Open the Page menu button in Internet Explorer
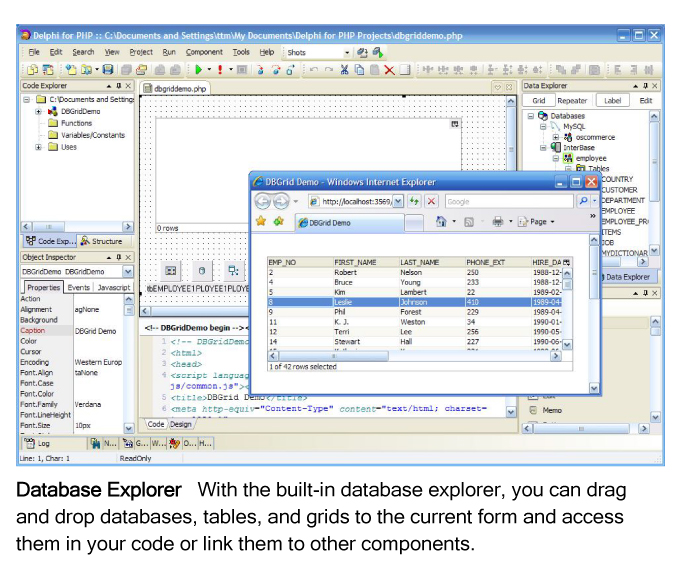The height and width of the screenshot is (568, 683). pos(537,222)
